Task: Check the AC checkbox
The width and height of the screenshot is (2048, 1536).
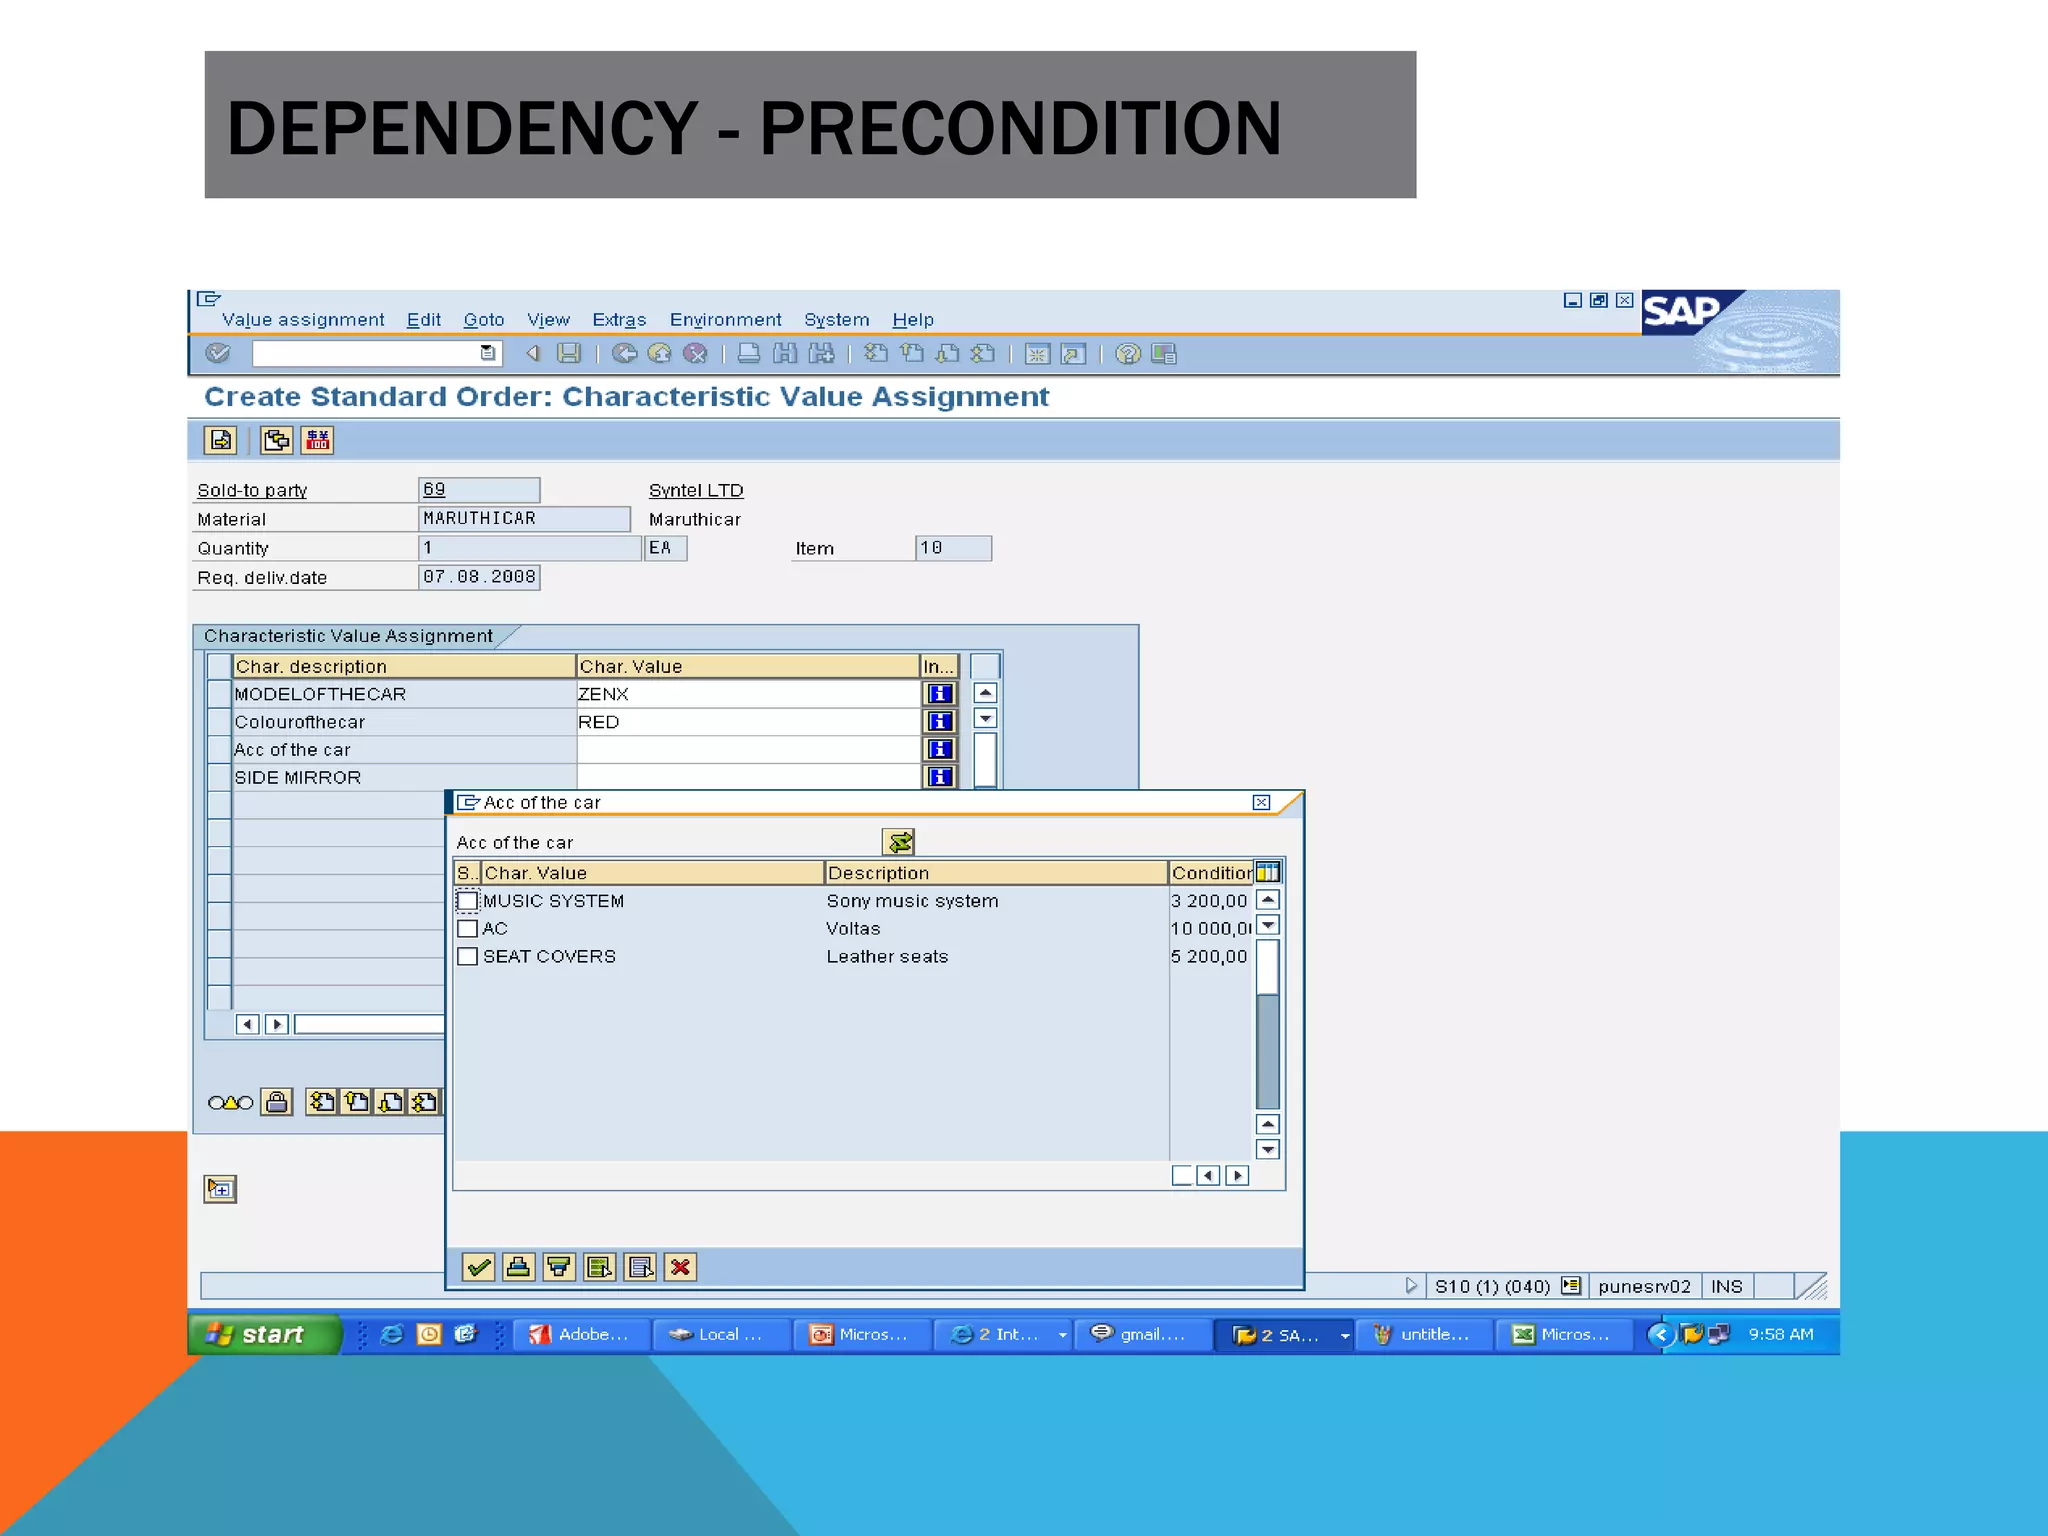Action: point(467,929)
